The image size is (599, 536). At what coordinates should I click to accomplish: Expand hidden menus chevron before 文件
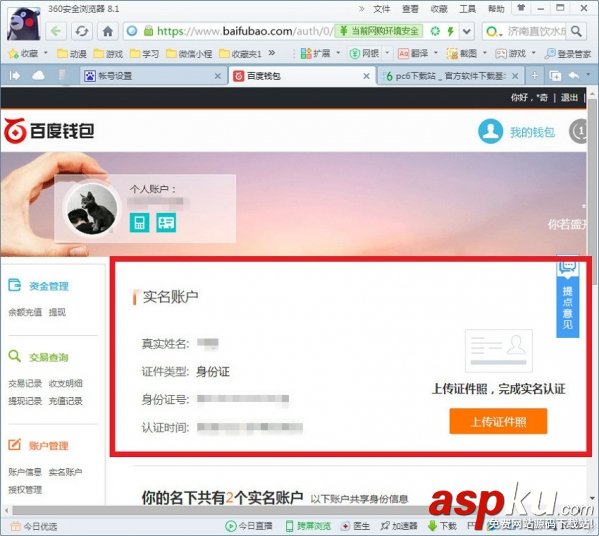361,8
